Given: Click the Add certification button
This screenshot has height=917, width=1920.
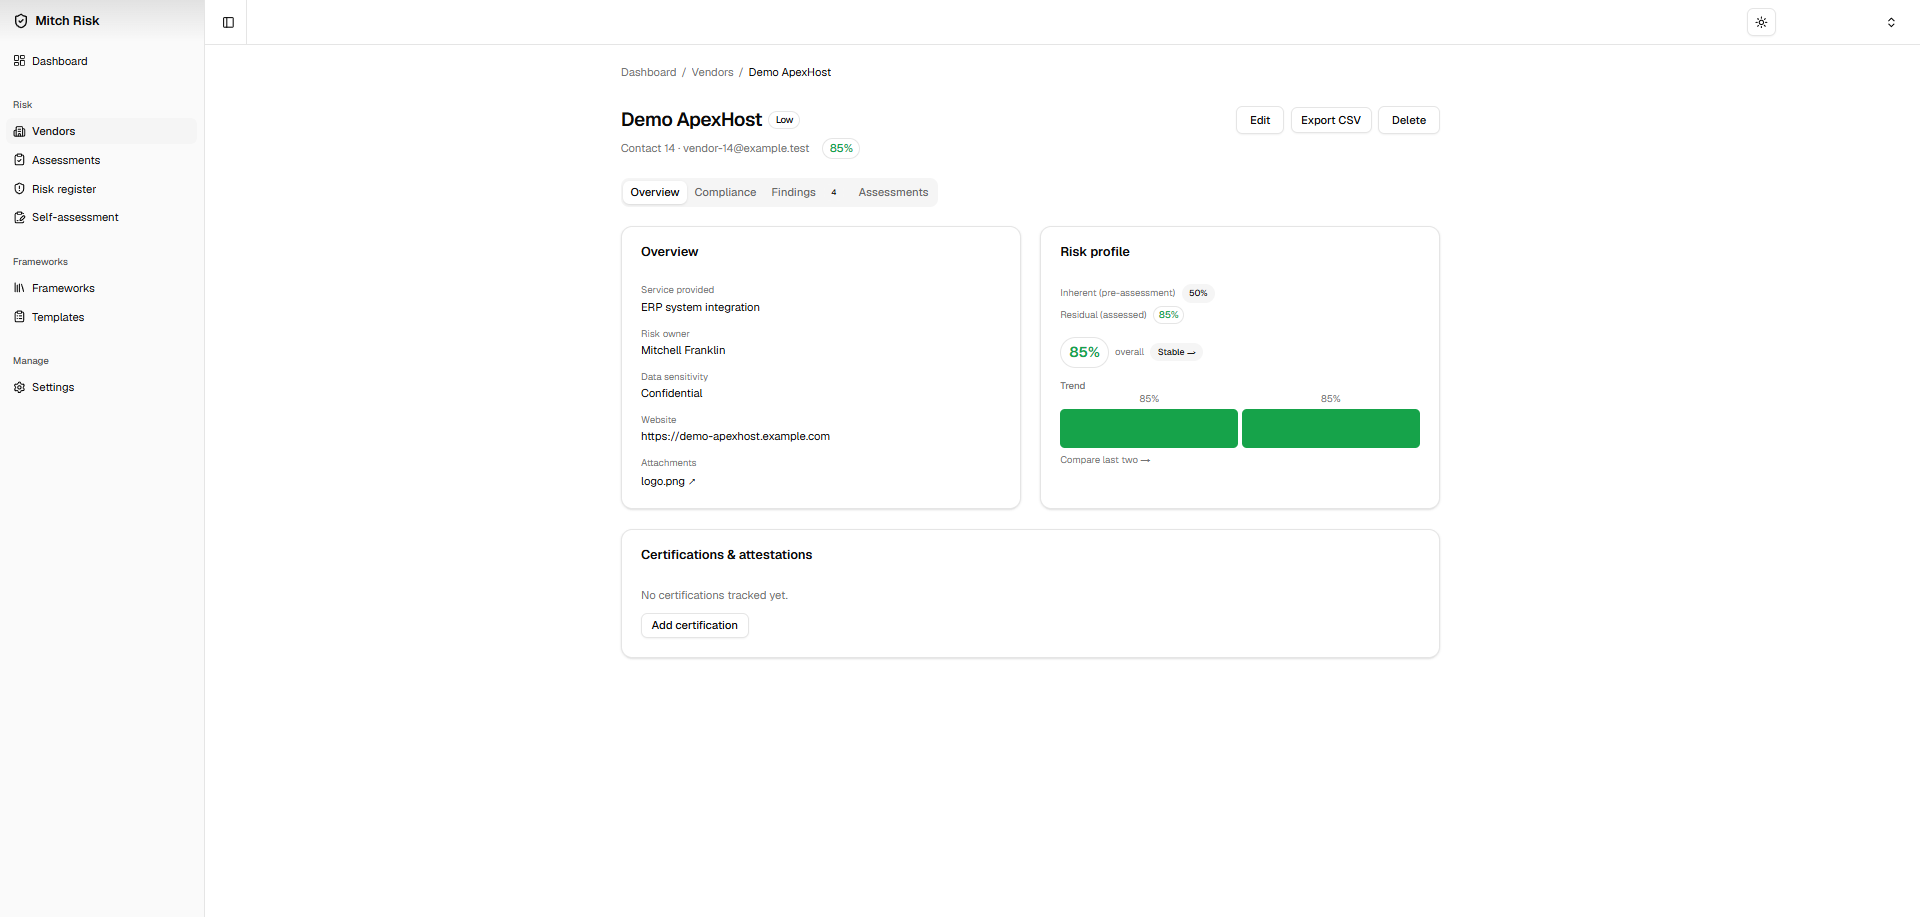Looking at the screenshot, I should click(x=695, y=625).
